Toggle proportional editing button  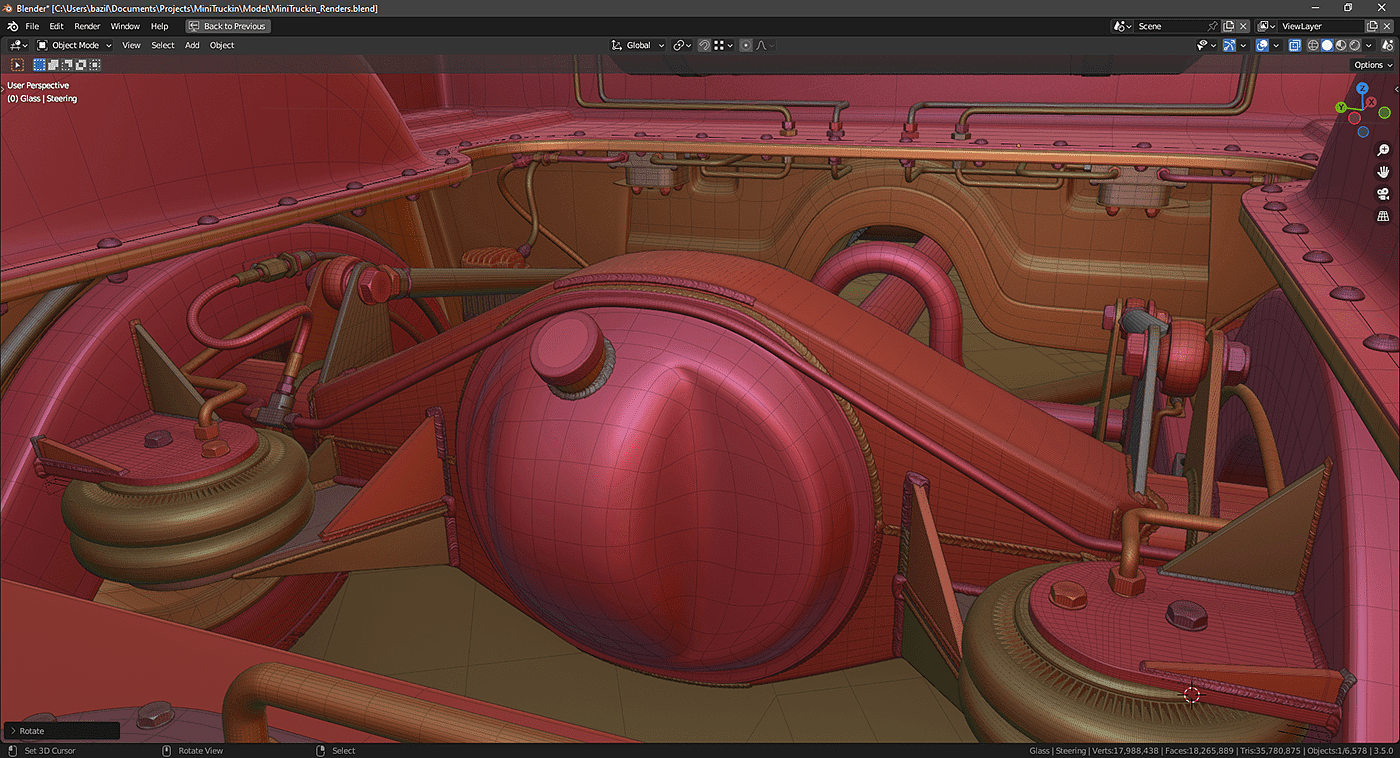pyautogui.click(x=746, y=45)
